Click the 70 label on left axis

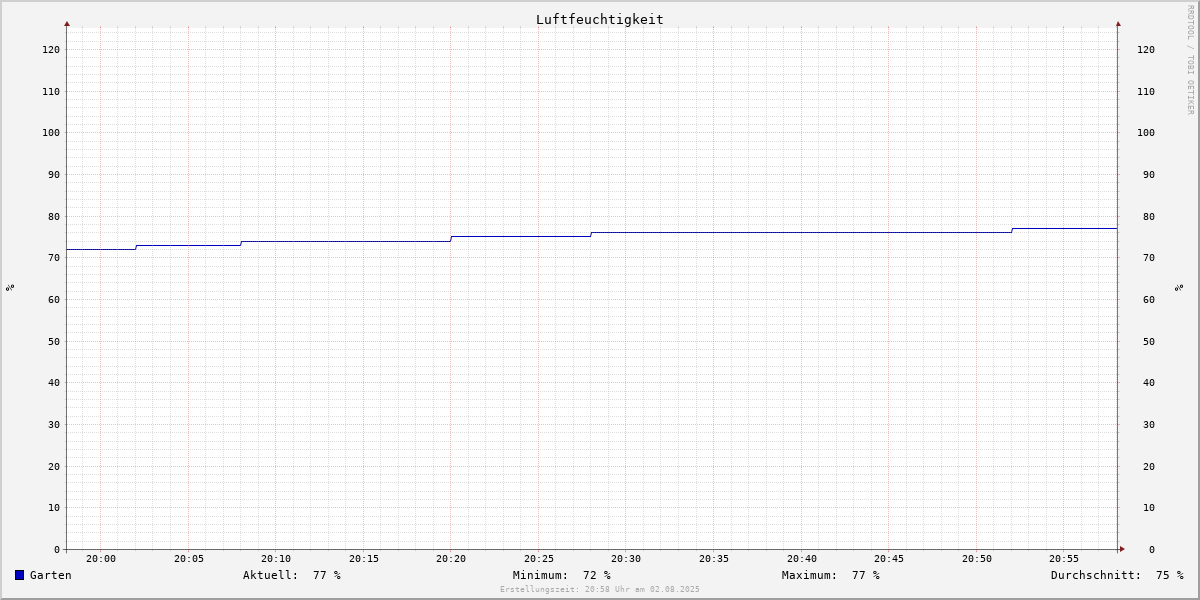pos(54,257)
